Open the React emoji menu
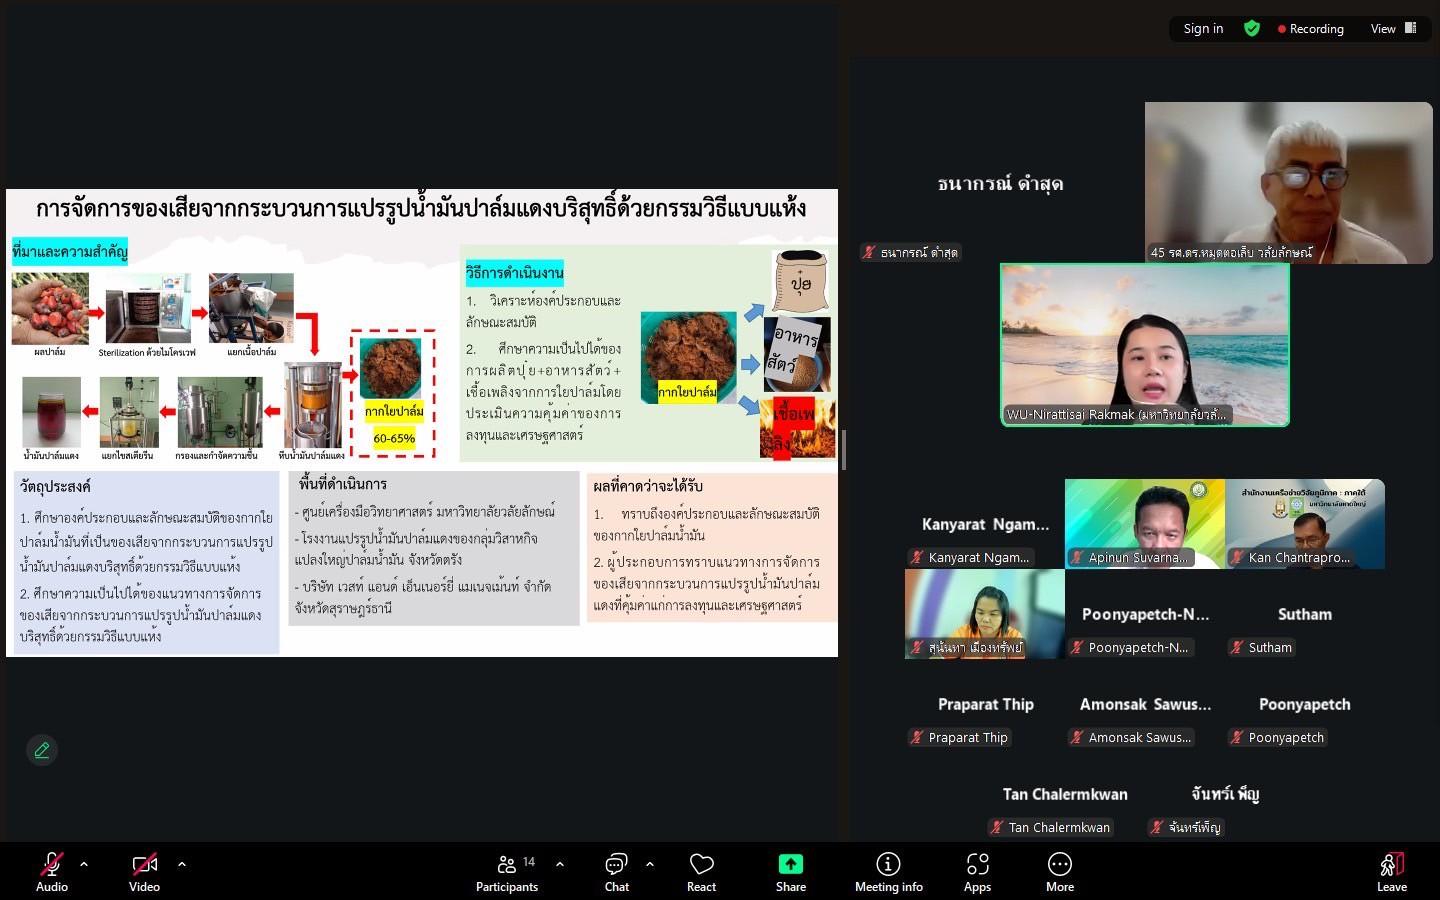Viewport: 1440px width, 900px height. pos(701,870)
